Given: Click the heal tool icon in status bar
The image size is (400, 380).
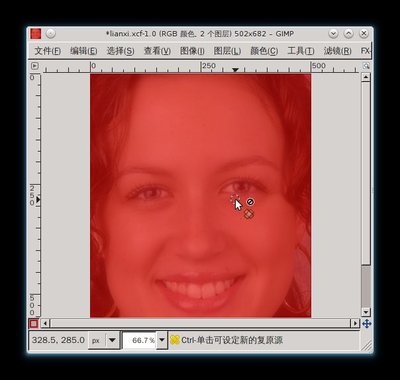Looking at the screenshot, I should pyautogui.click(x=175, y=340).
